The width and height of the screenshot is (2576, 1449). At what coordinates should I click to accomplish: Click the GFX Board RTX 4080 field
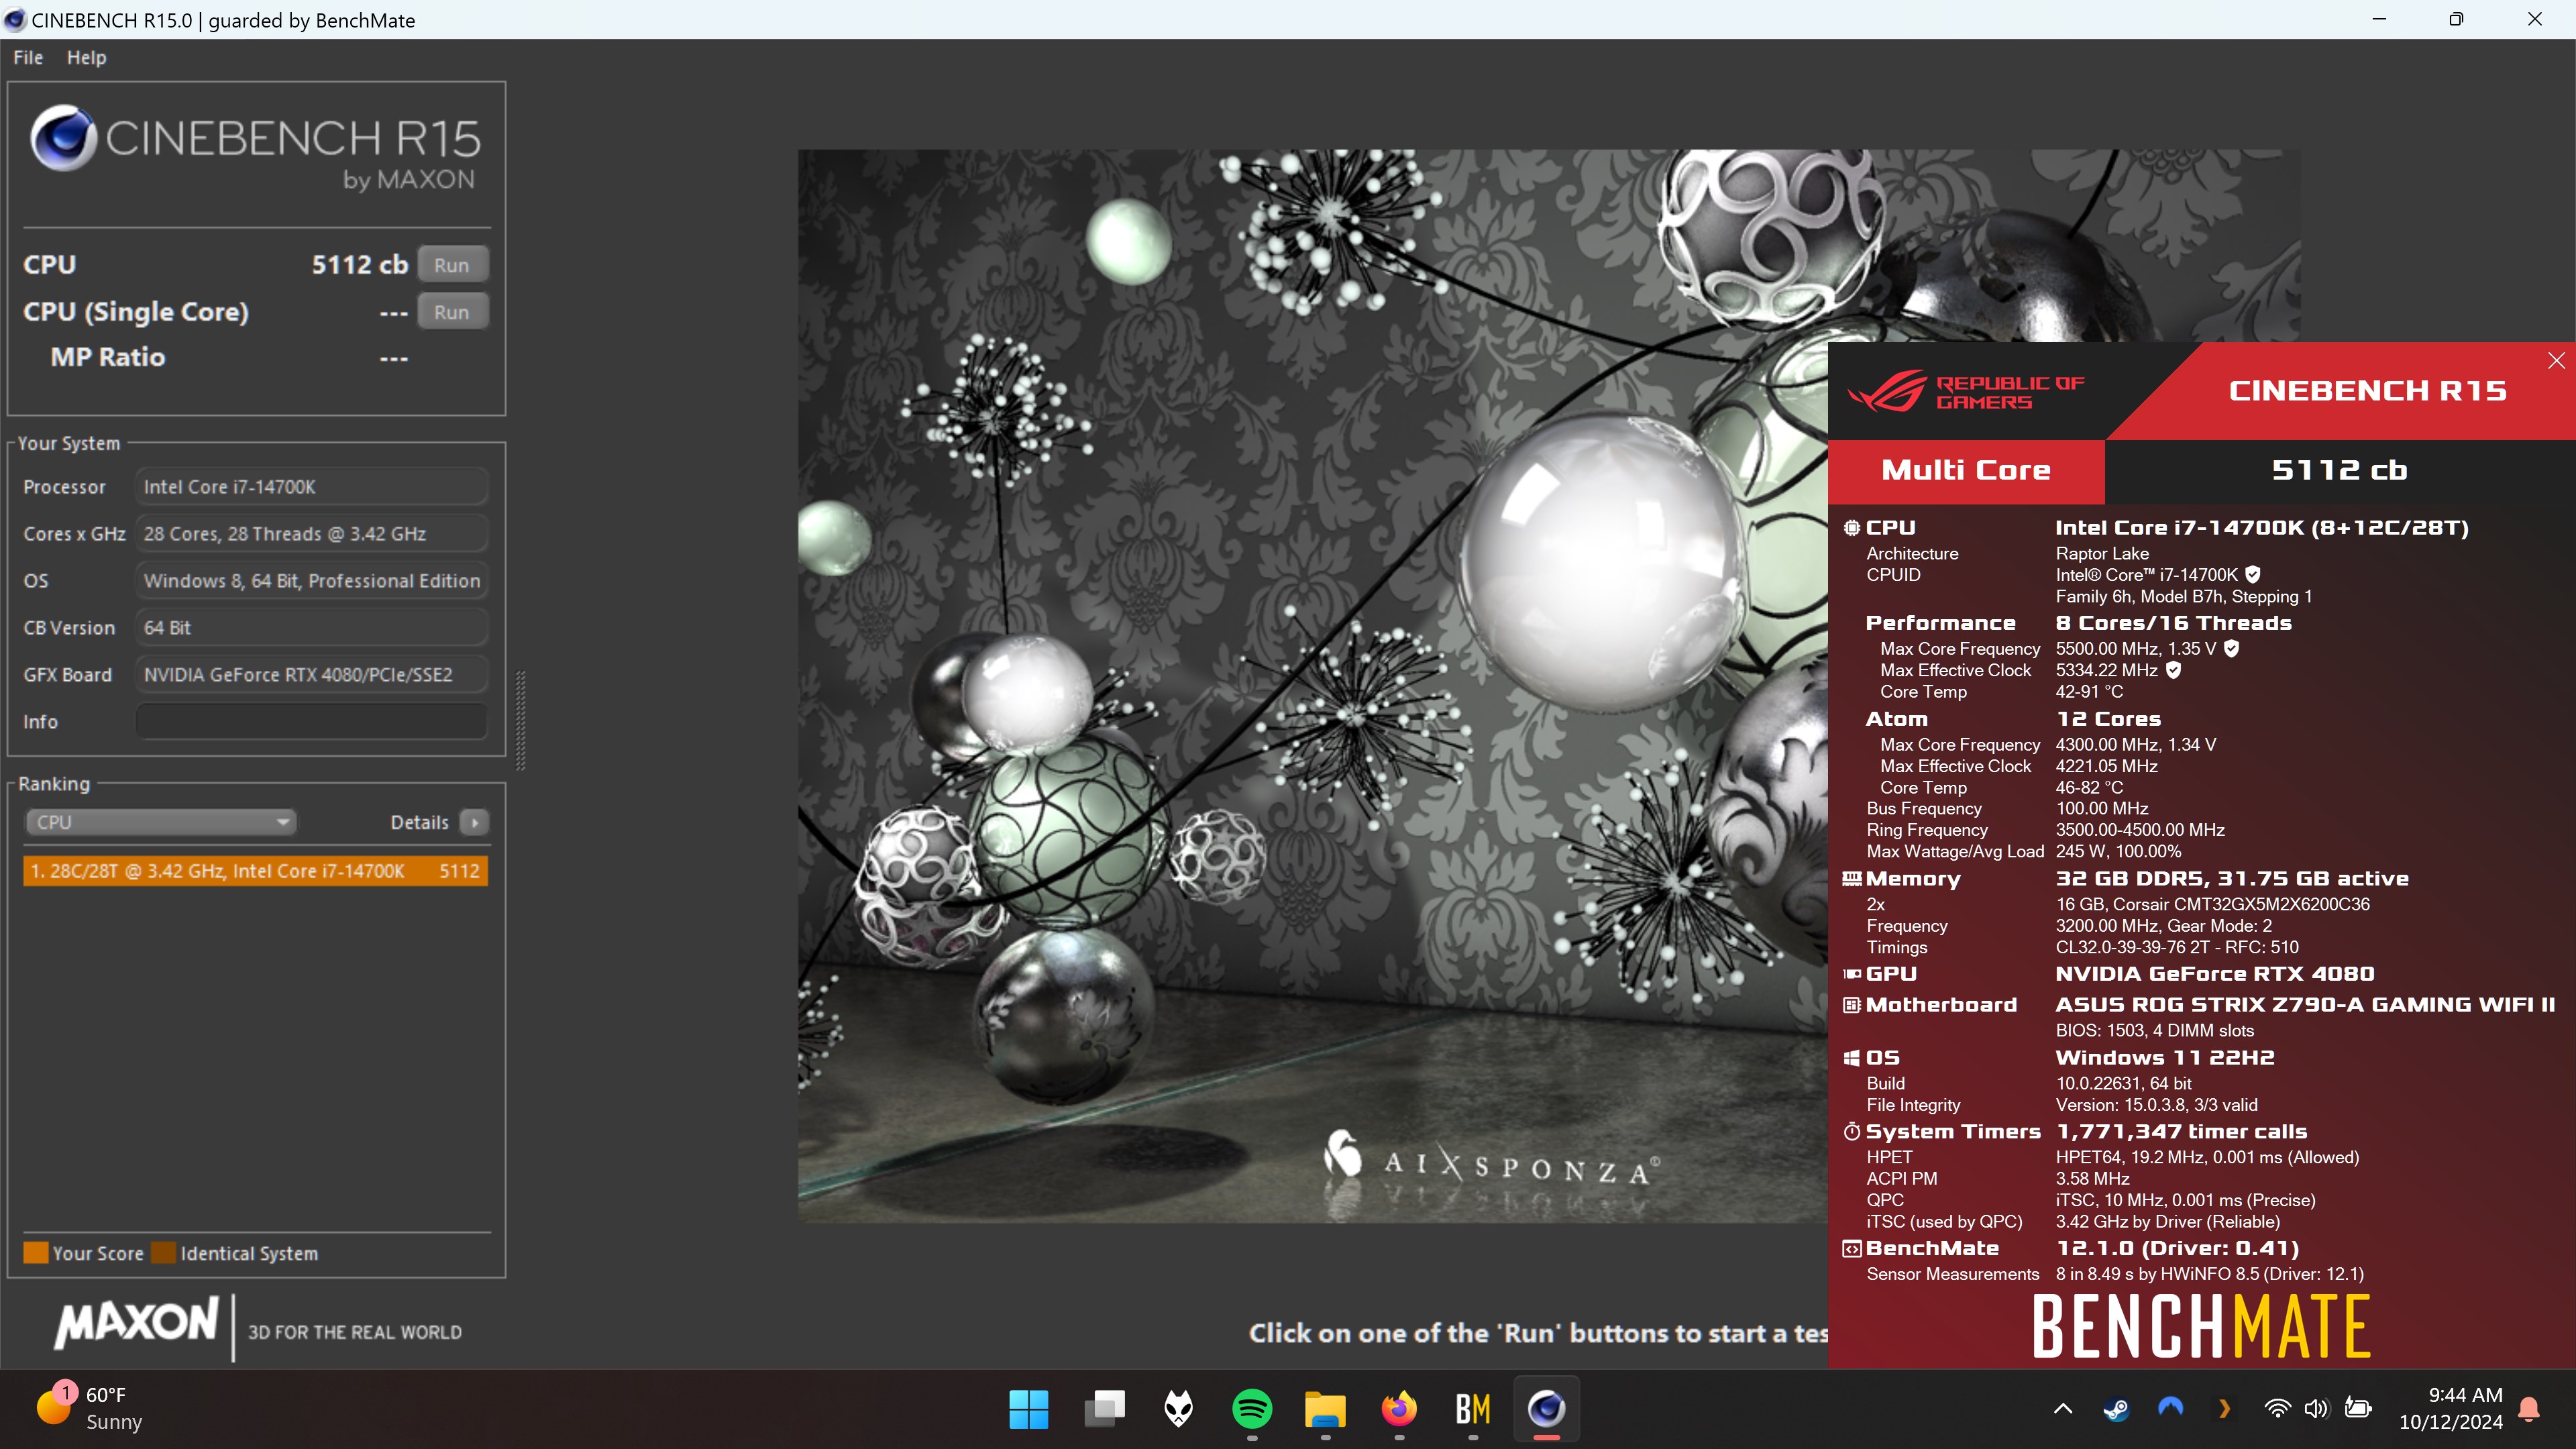pos(311,675)
